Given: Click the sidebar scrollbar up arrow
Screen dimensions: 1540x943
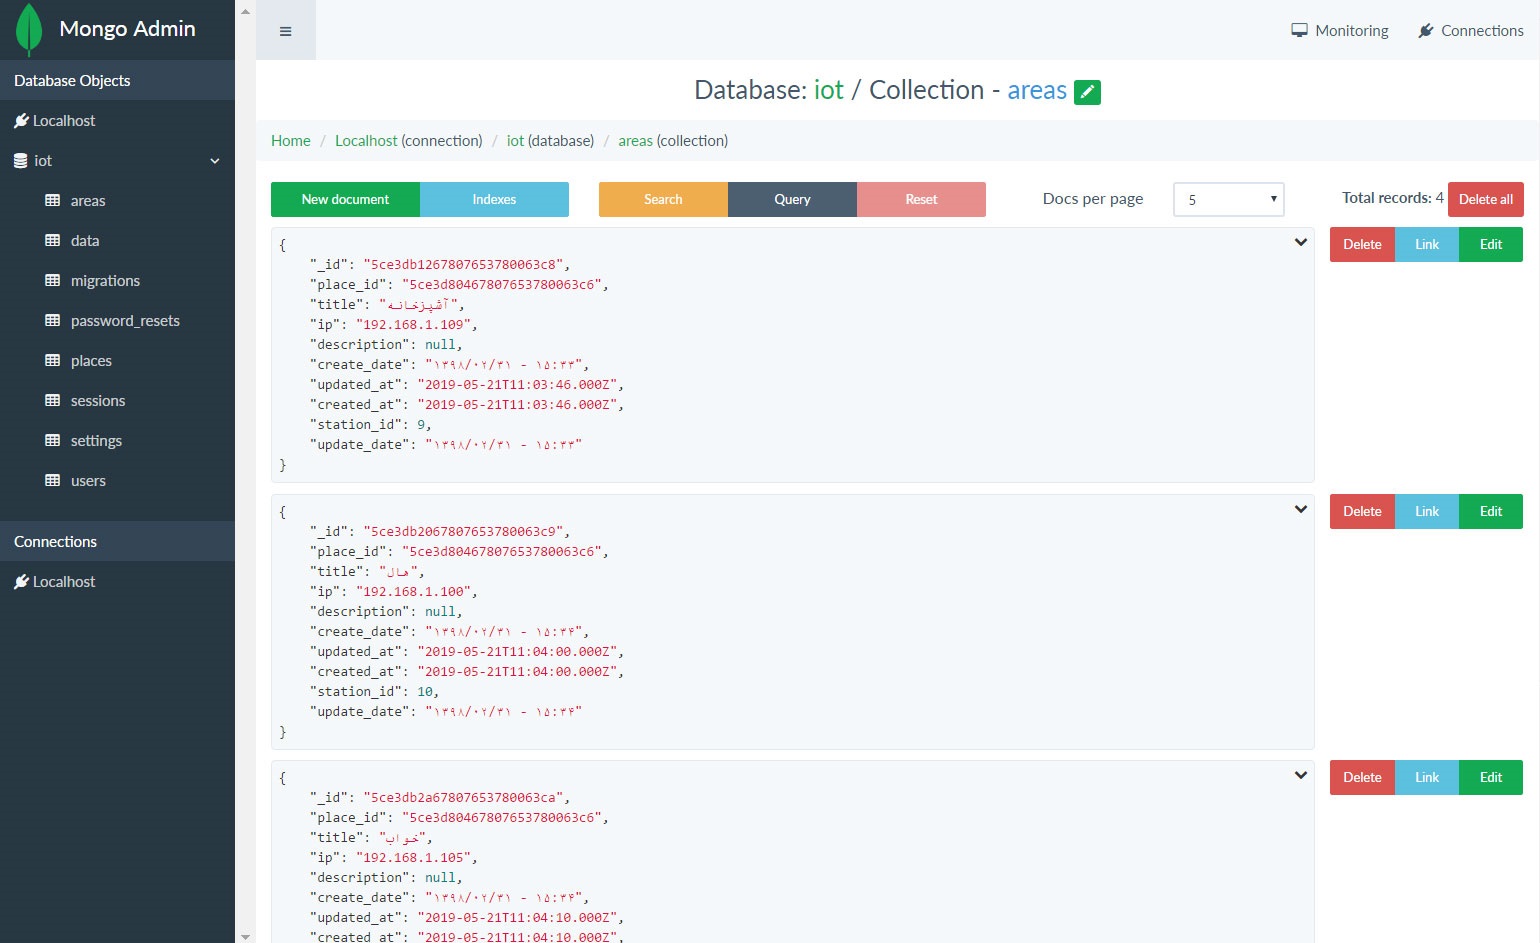Looking at the screenshot, I should click(x=246, y=11).
